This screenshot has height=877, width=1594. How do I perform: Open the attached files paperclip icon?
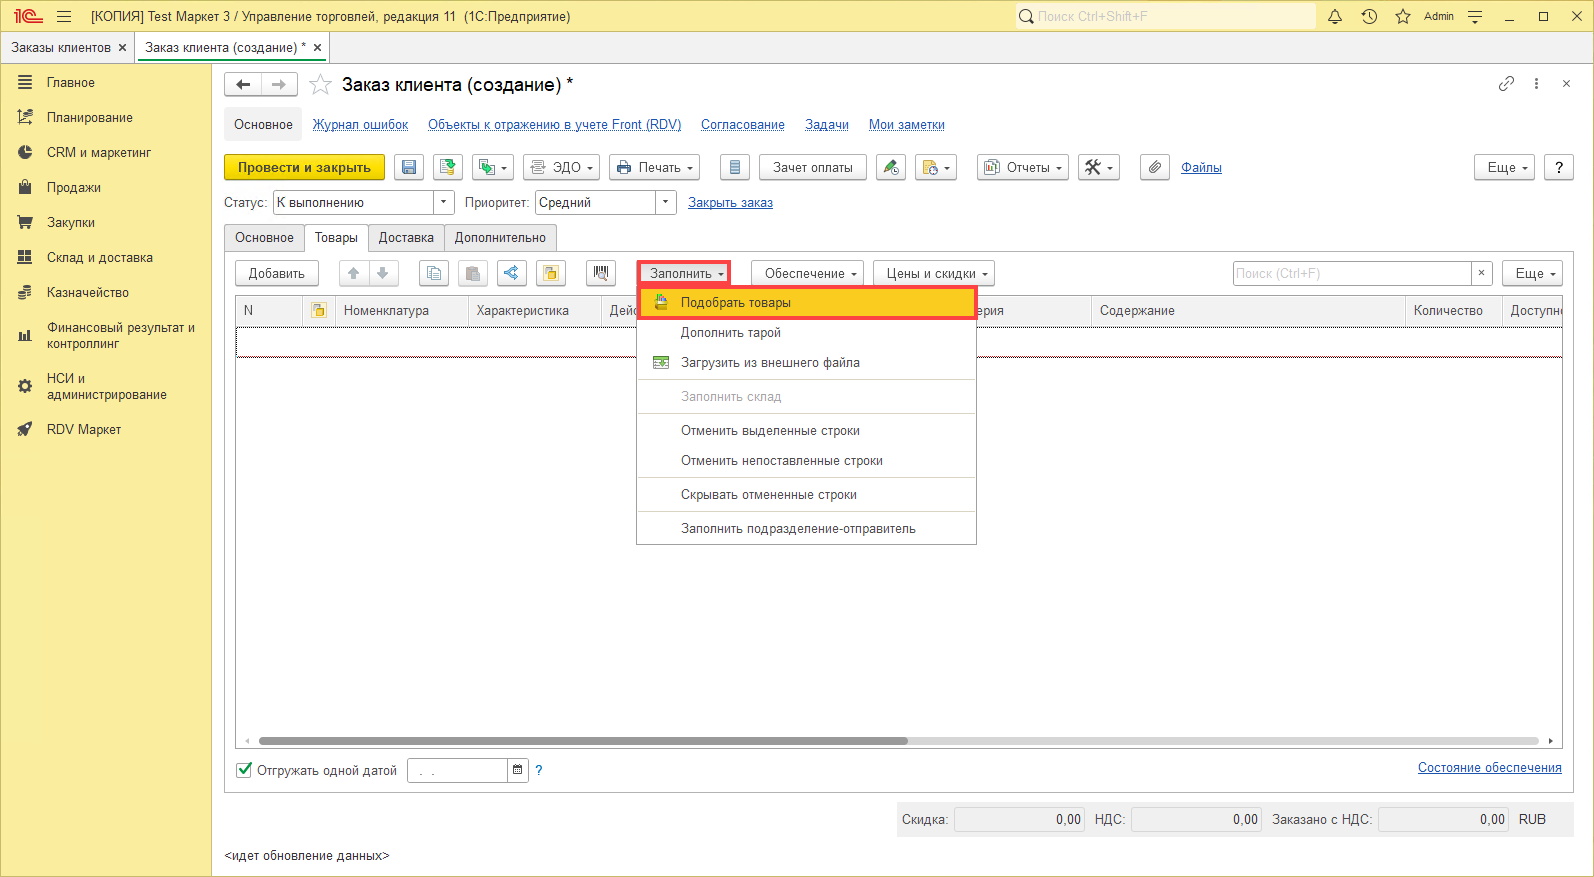1155,168
